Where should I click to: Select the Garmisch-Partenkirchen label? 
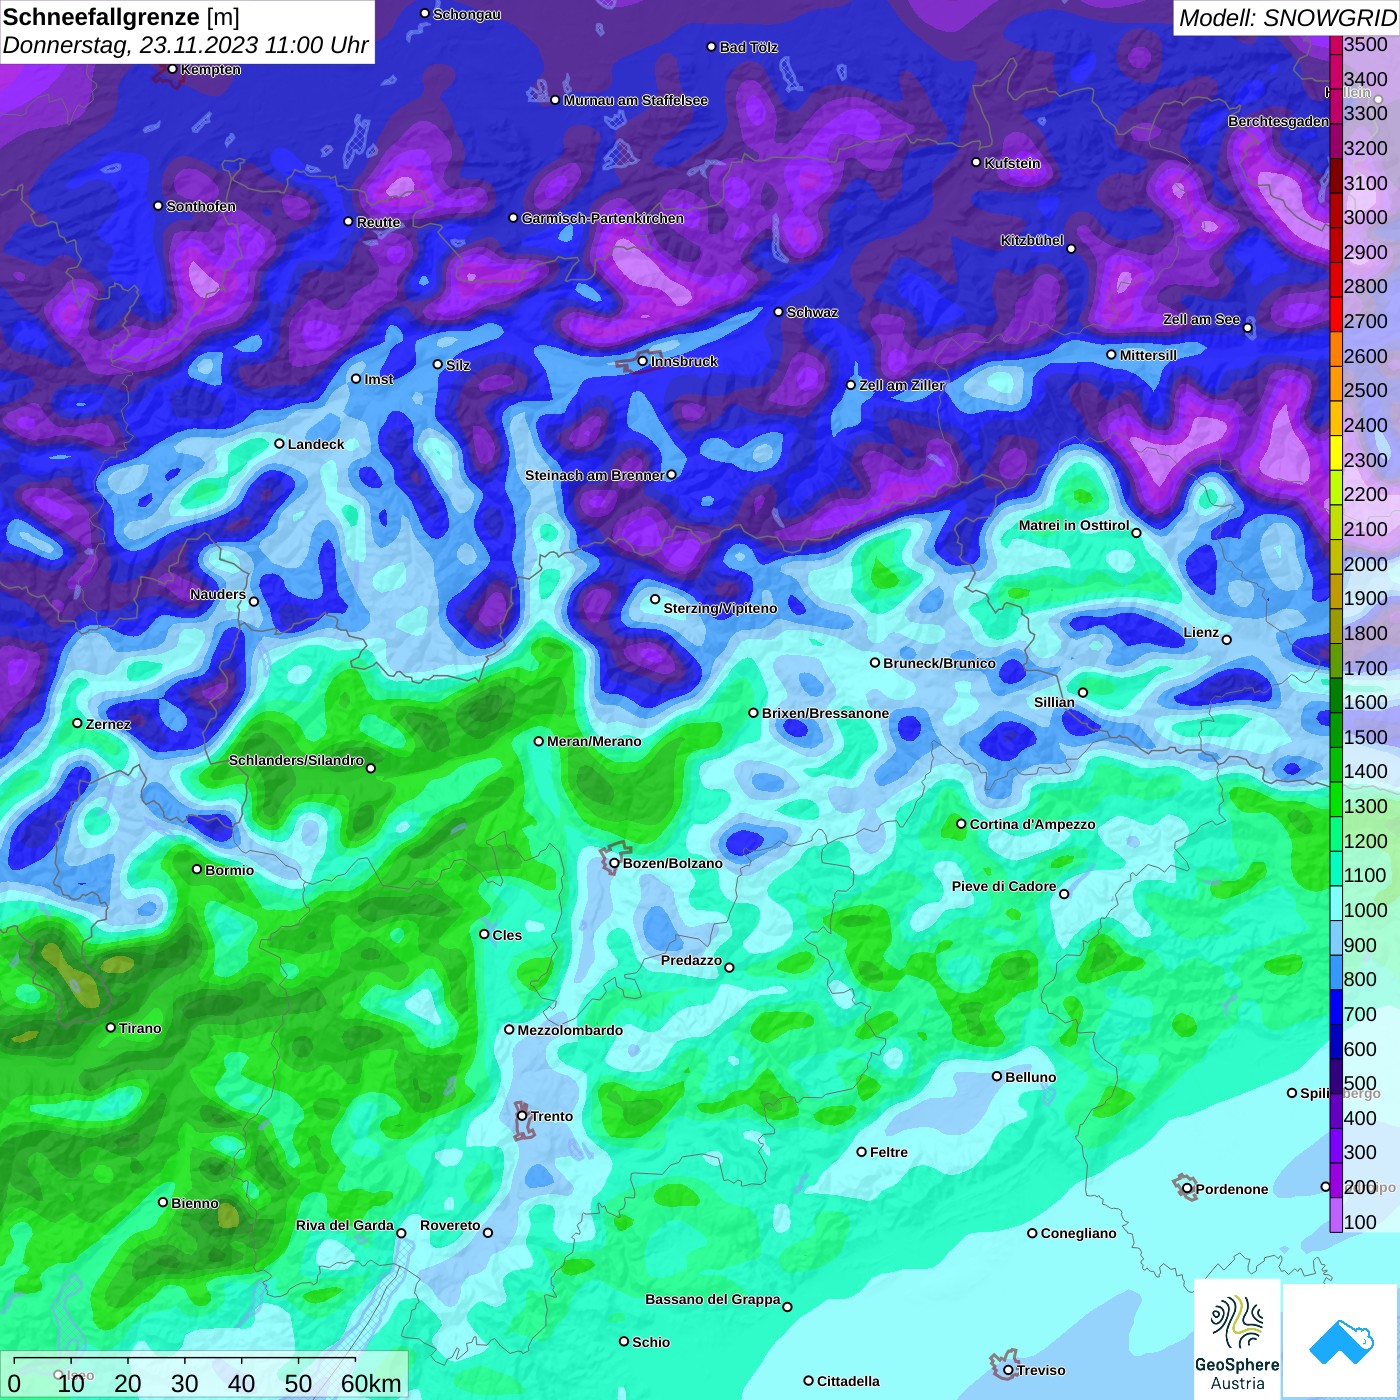(603, 218)
